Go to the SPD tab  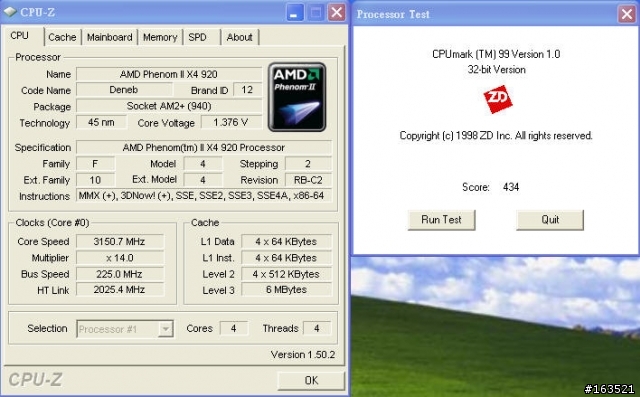tap(202, 37)
